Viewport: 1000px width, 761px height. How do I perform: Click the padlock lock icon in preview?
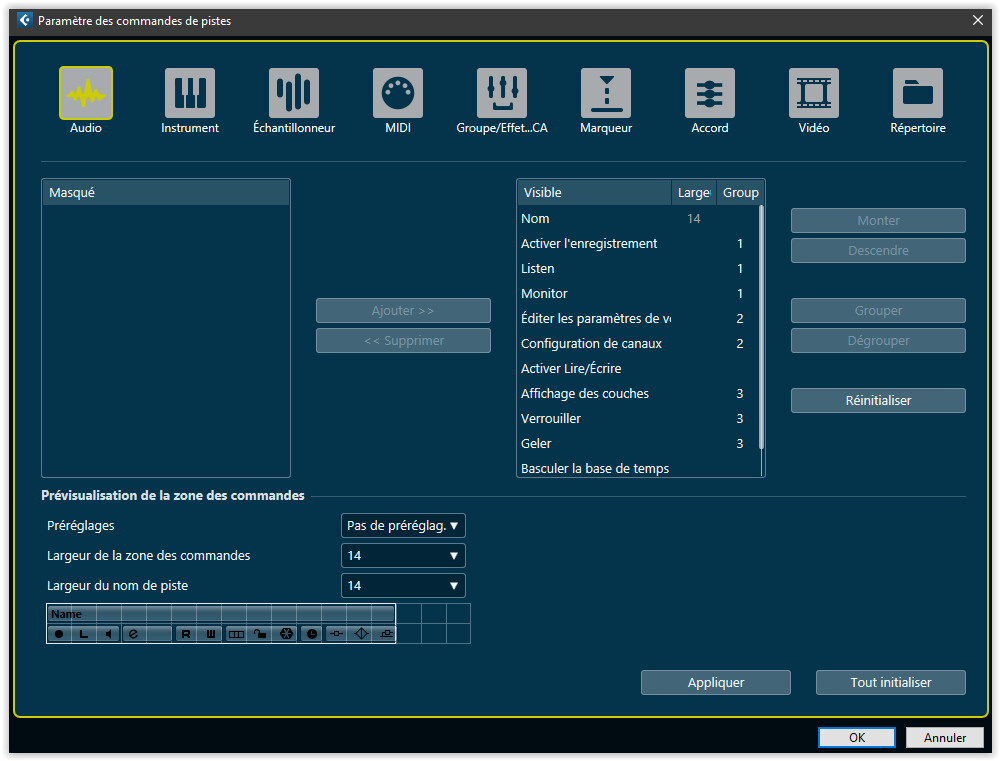point(260,633)
